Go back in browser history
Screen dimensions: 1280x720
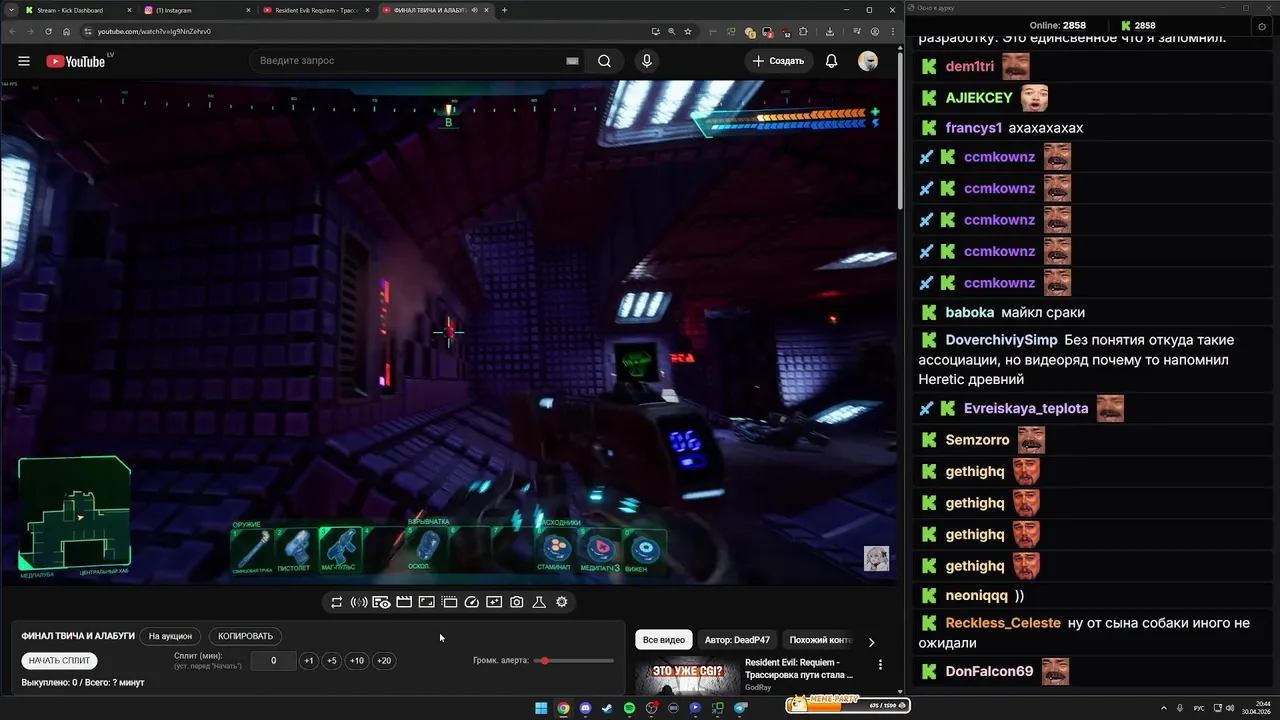pos(11,31)
